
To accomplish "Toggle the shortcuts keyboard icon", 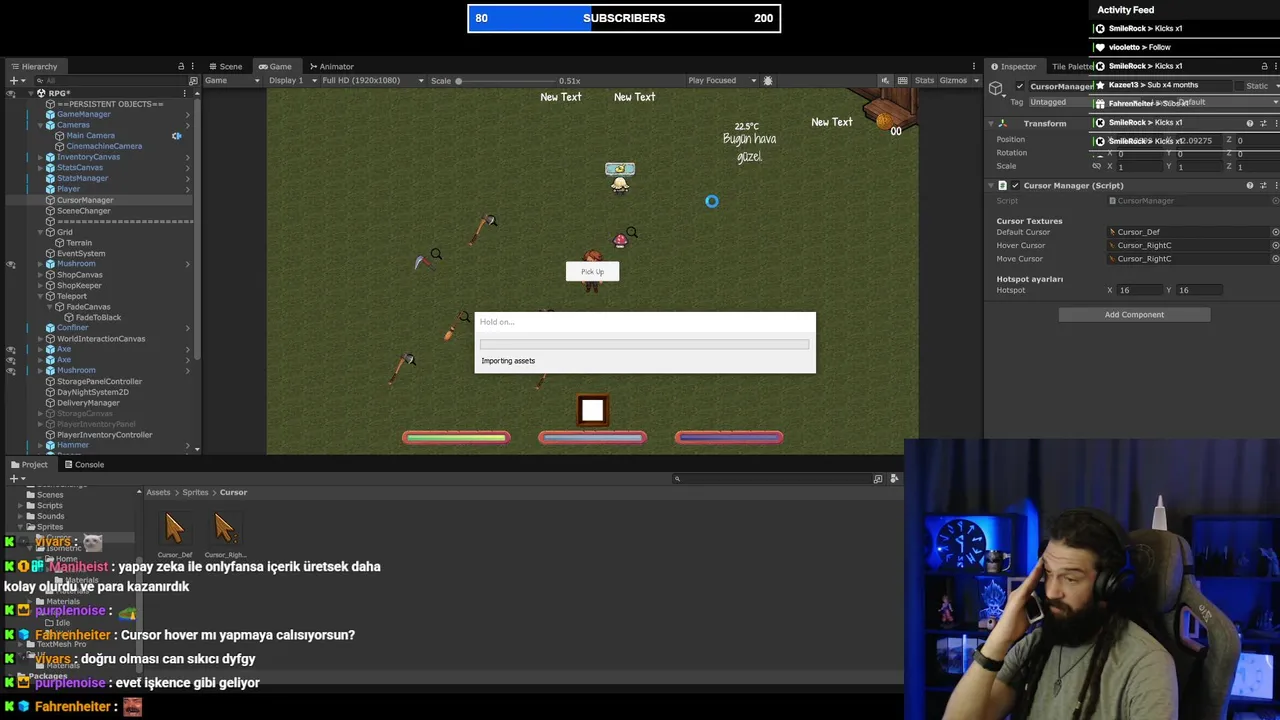I will pyautogui.click(x=902, y=80).
